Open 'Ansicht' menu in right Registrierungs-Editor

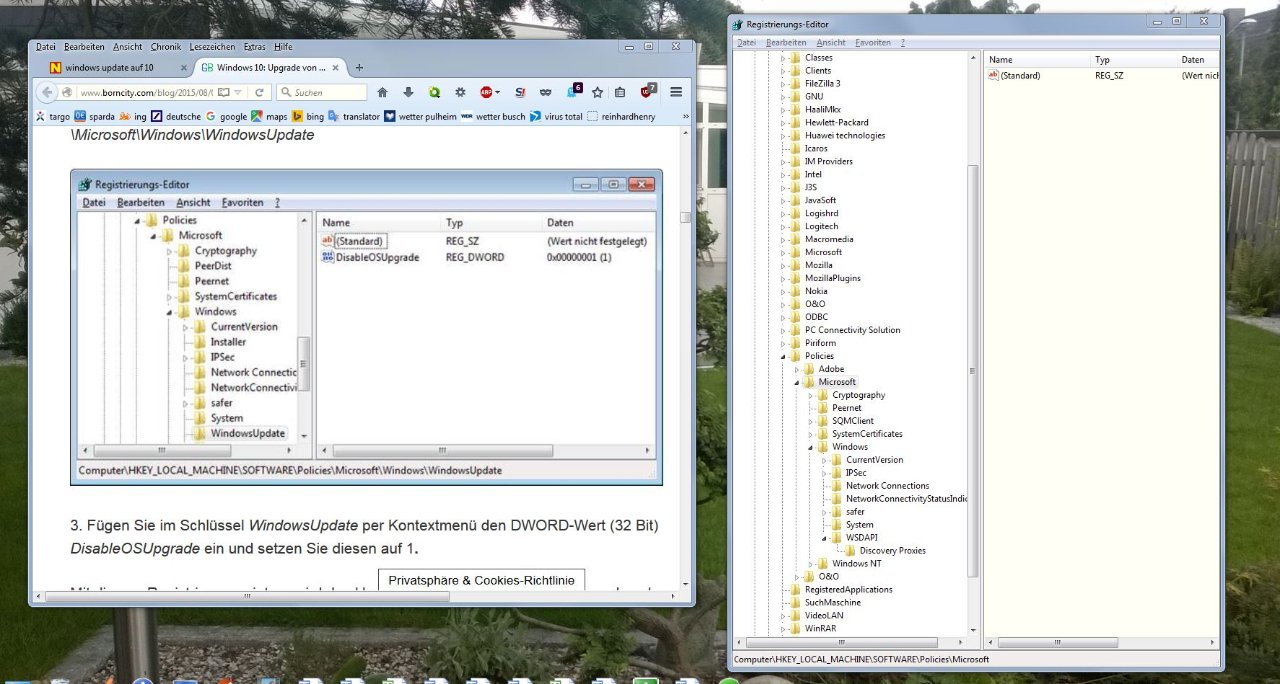831,43
